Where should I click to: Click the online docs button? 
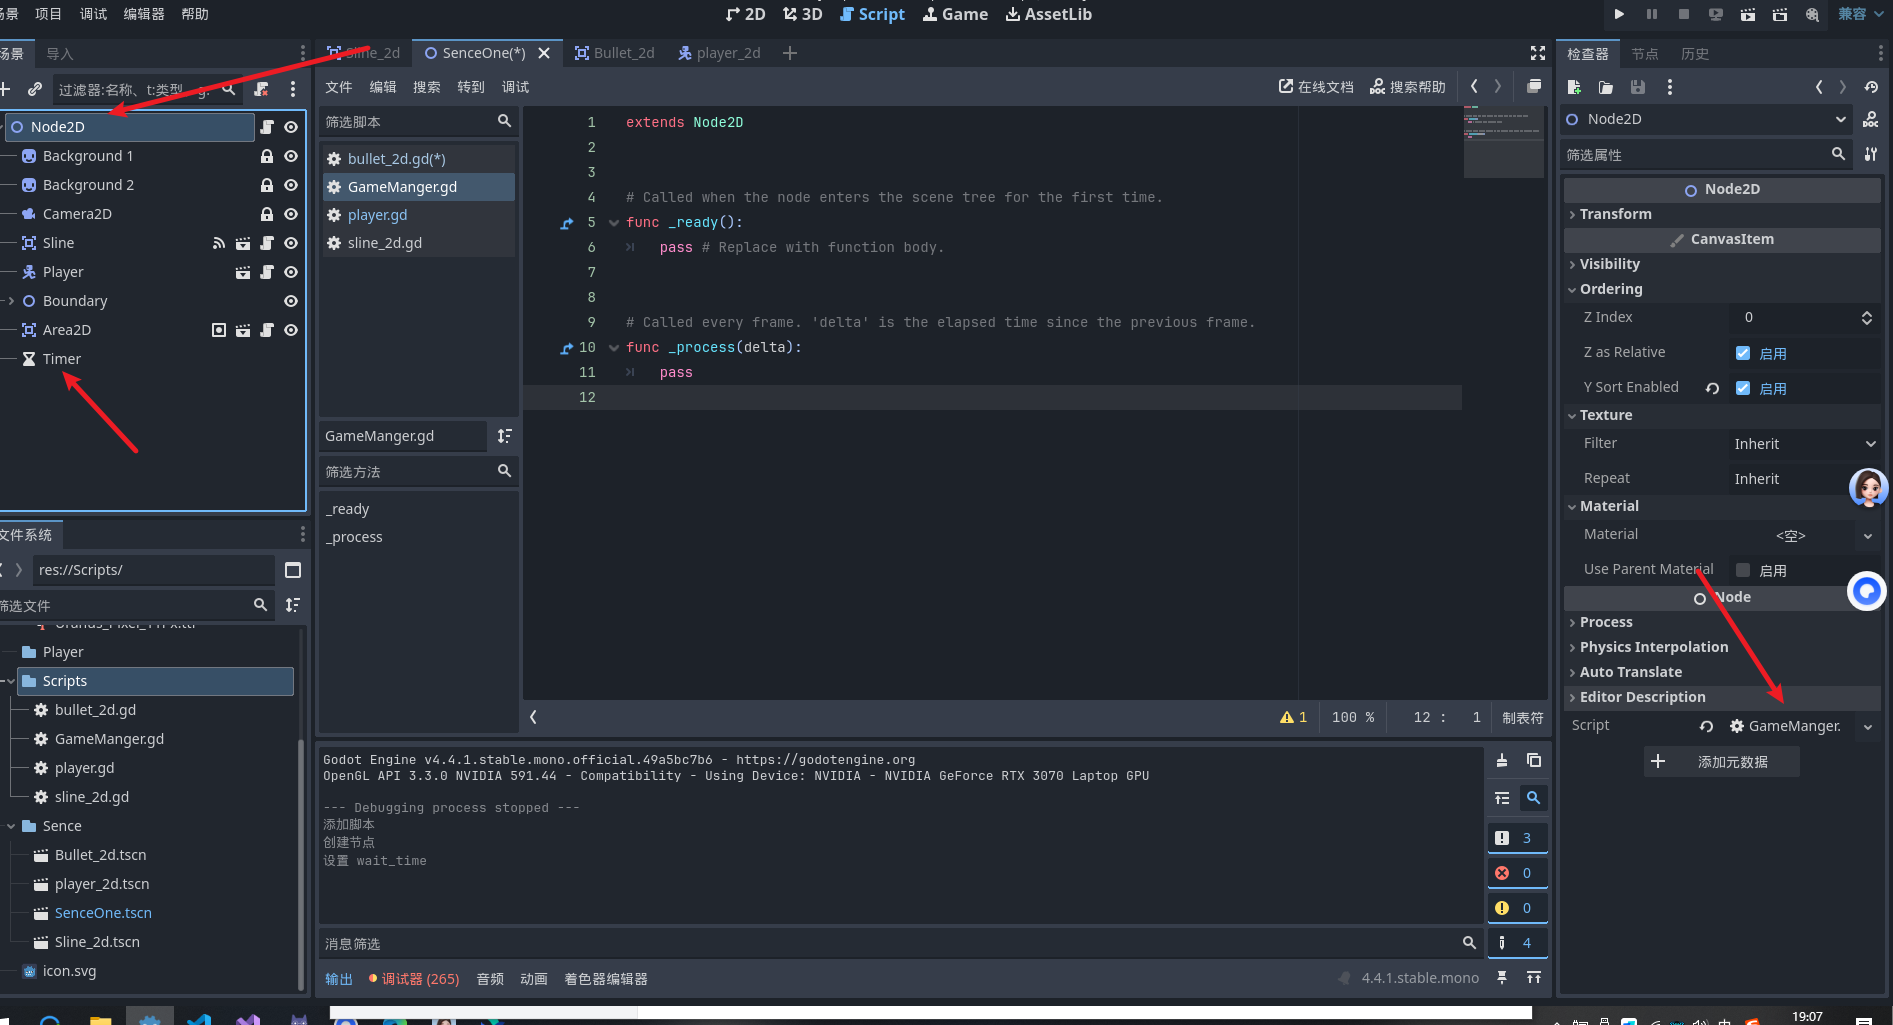[1316, 87]
